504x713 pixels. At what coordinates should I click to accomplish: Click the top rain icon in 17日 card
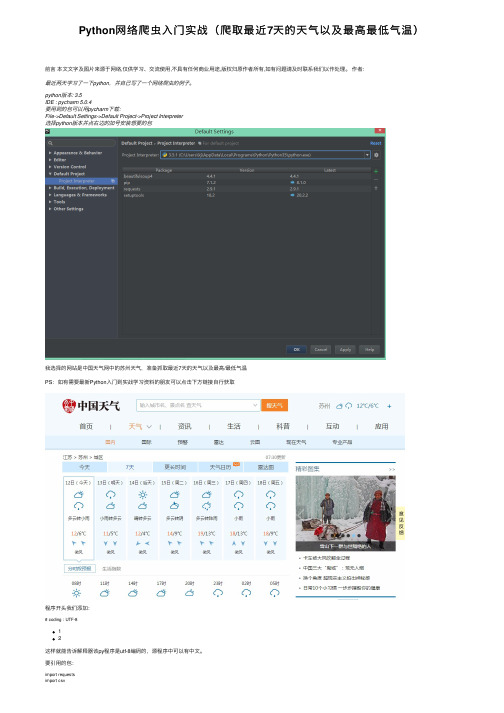[x=238, y=495]
